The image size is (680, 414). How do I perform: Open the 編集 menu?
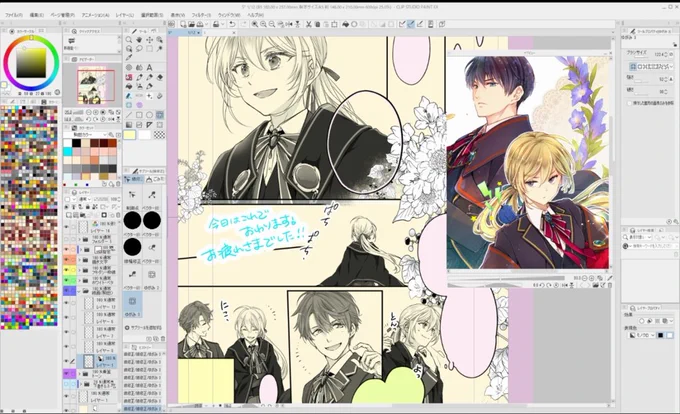click(36, 15)
